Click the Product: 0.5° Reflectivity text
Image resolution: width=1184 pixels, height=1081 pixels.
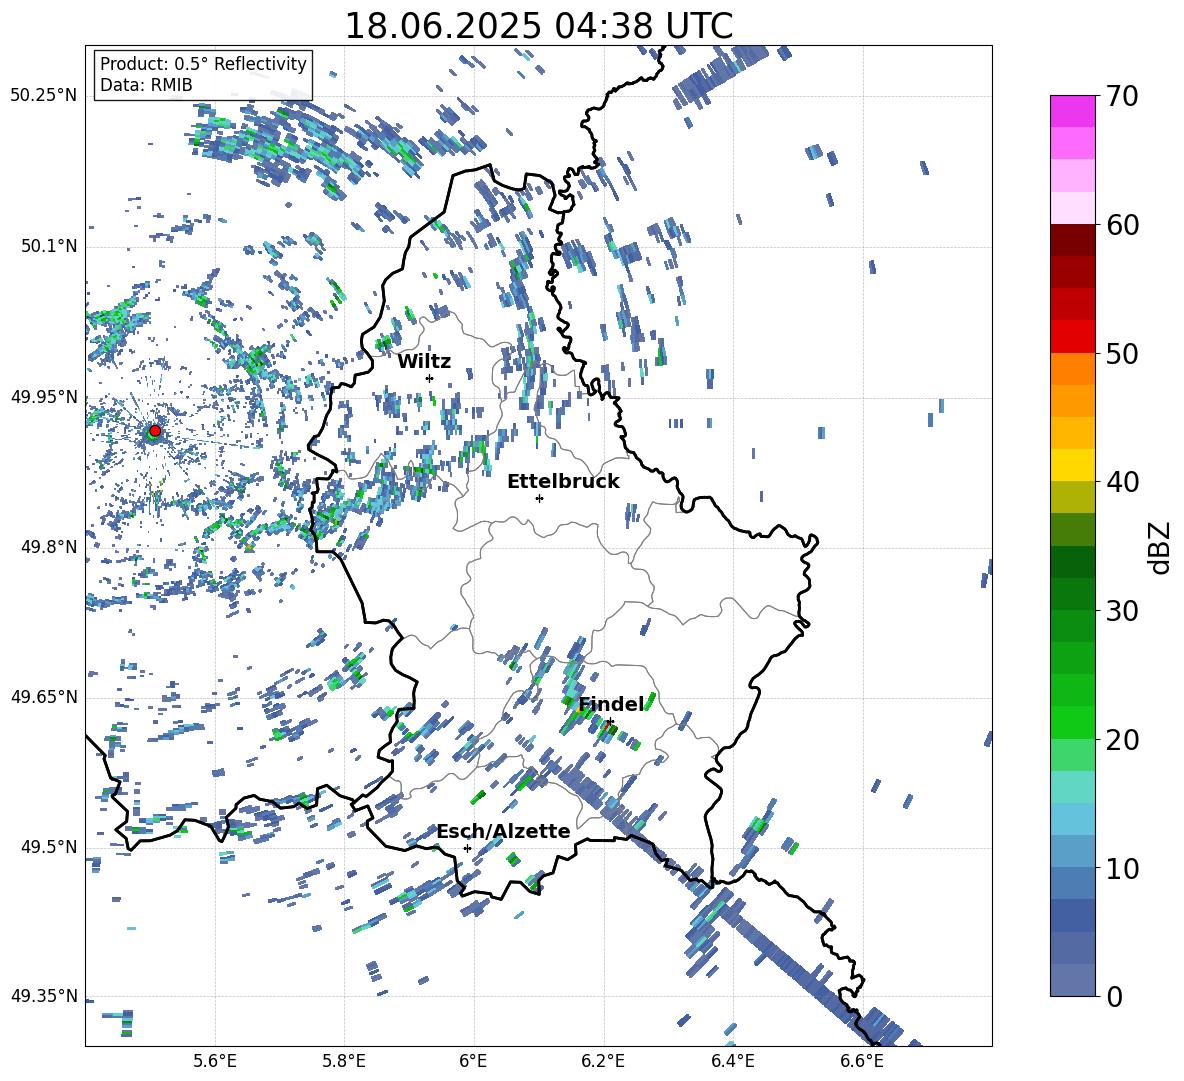click(x=203, y=63)
